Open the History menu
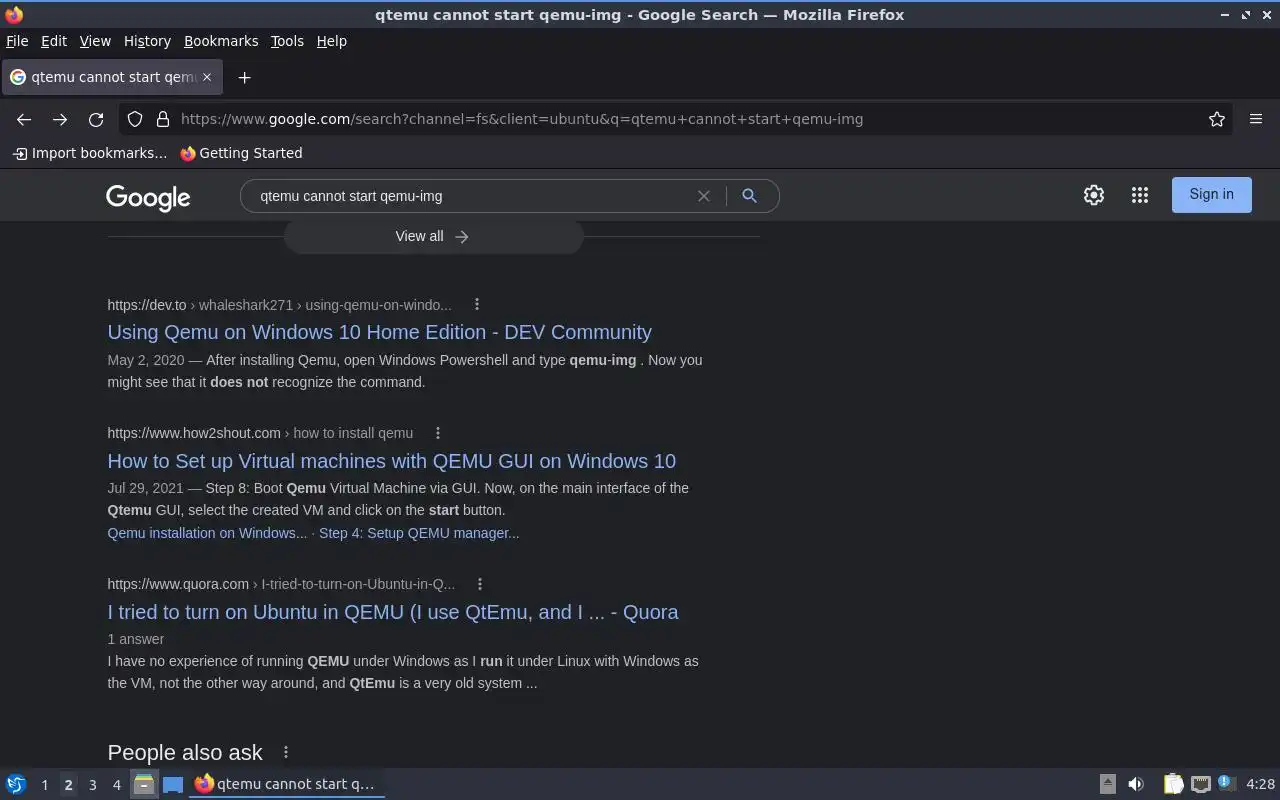 147,41
